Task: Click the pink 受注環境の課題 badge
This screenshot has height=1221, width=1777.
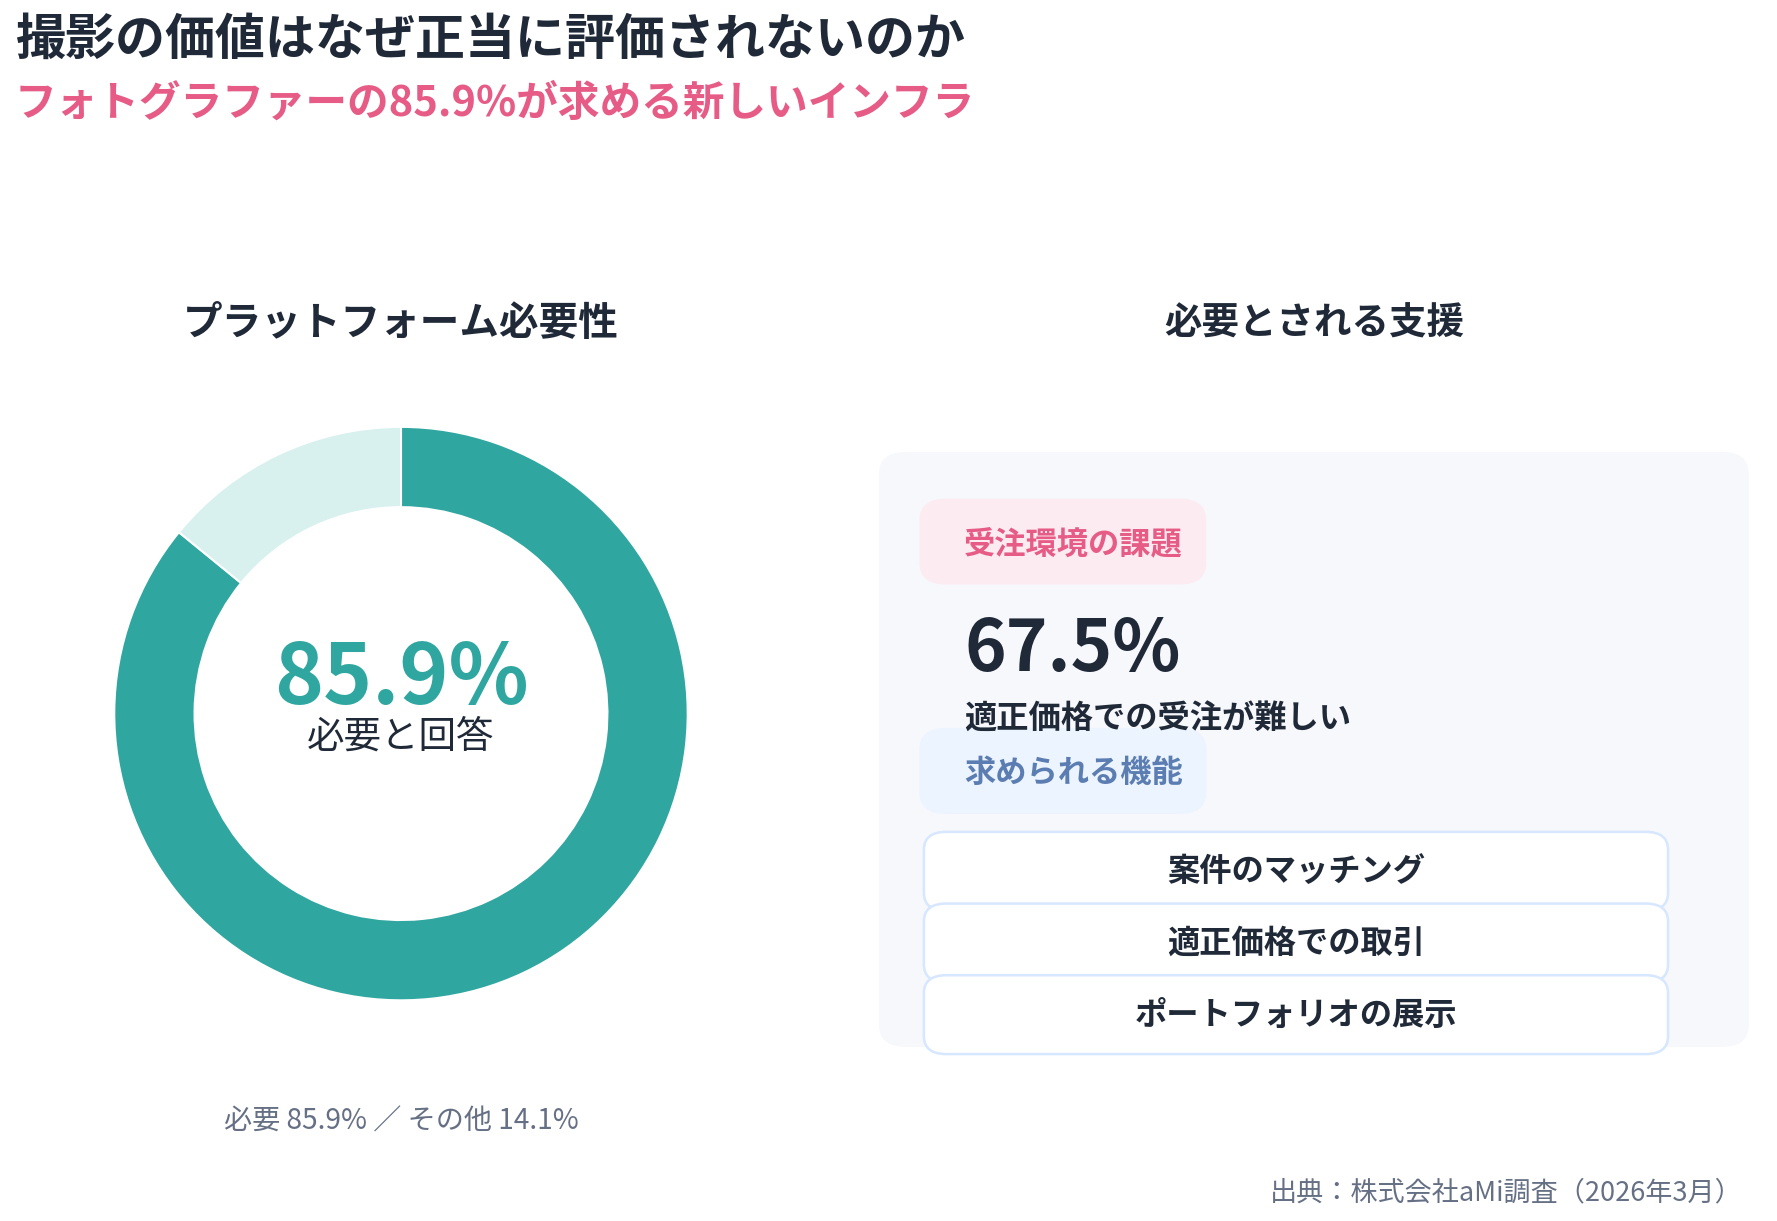Action: tap(1062, 542)
